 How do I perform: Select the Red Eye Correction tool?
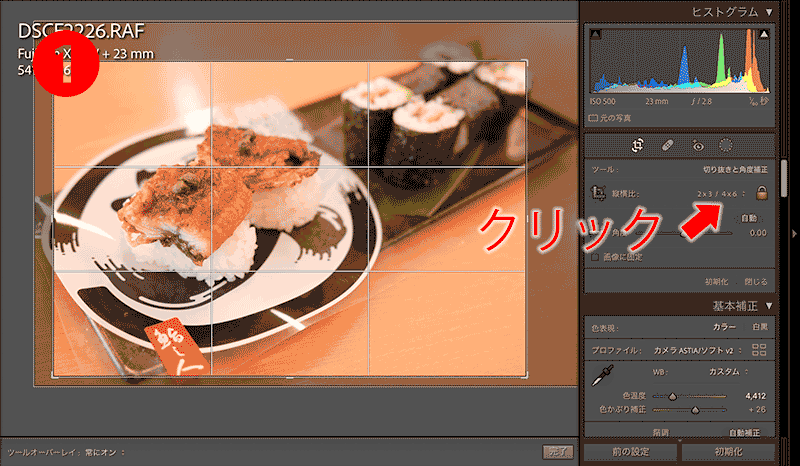(x=697, y=146)
